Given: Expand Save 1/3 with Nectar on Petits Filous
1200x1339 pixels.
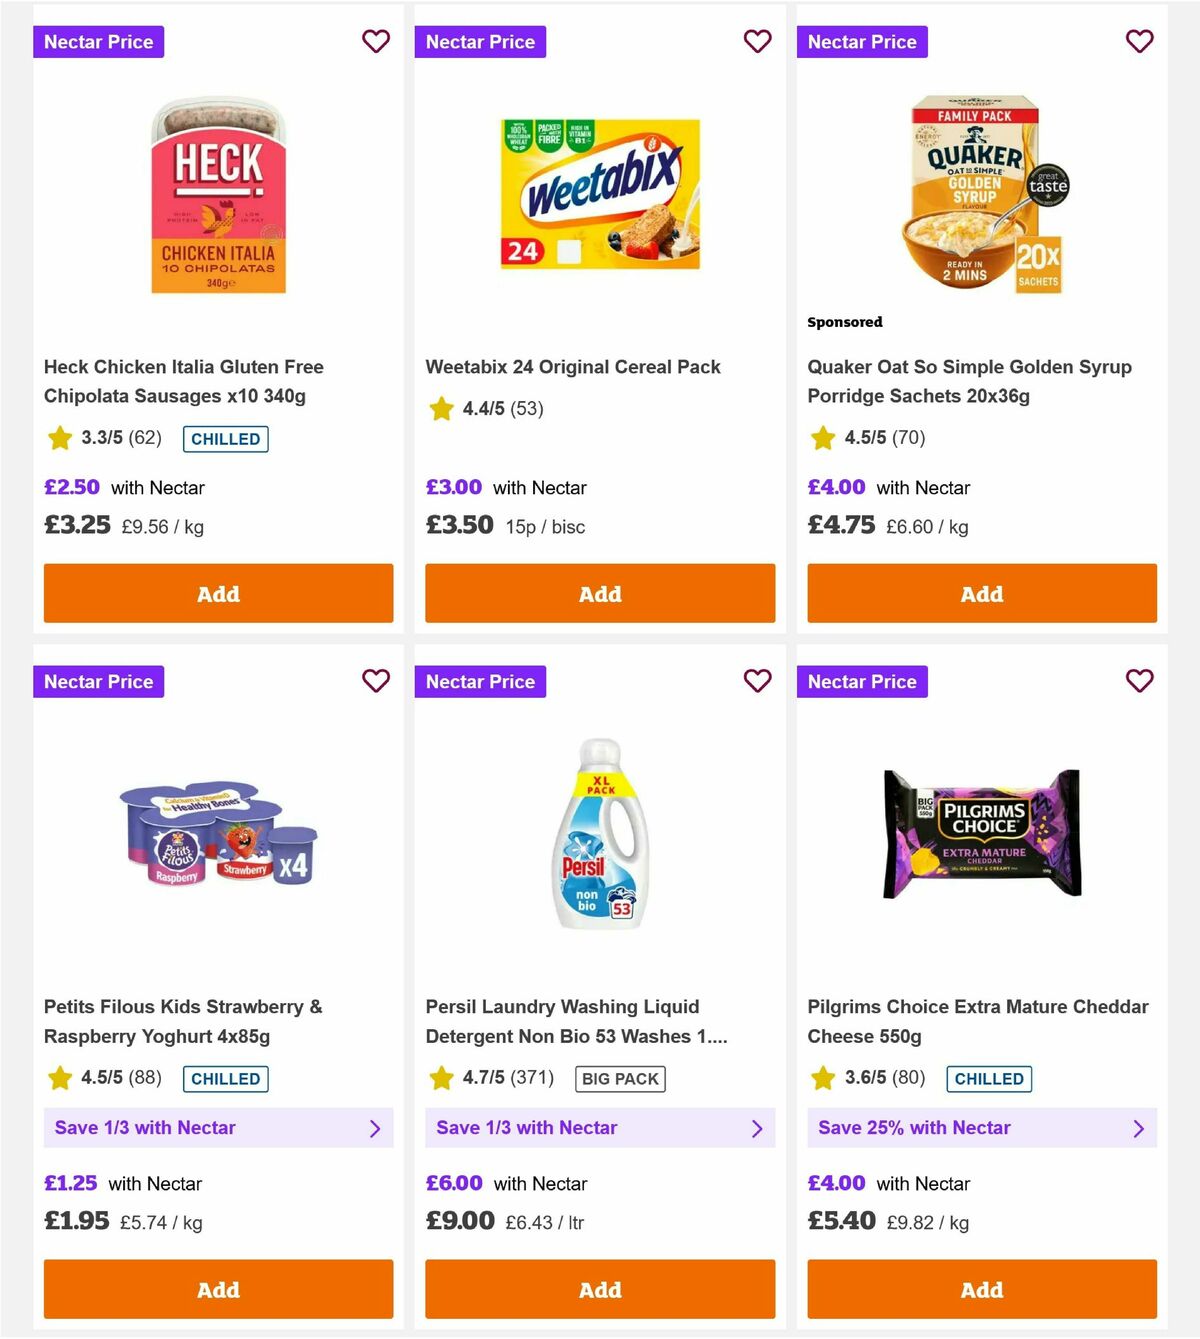Looking at the screenshot, I should tap(218, 1128).
